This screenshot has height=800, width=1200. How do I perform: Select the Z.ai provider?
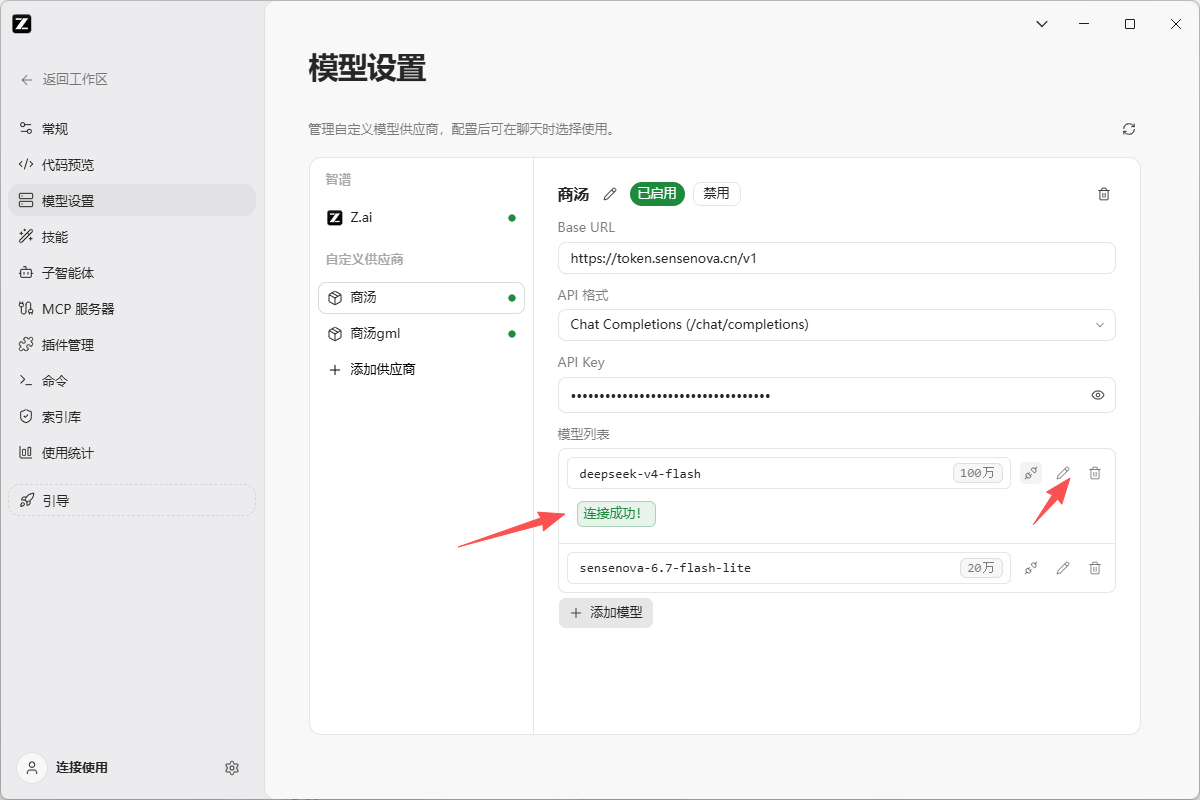[421, 217]
